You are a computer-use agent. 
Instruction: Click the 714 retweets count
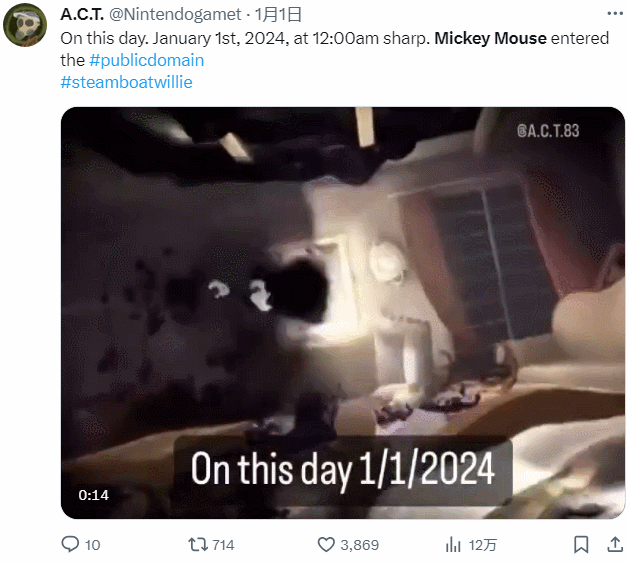(223, 545)
